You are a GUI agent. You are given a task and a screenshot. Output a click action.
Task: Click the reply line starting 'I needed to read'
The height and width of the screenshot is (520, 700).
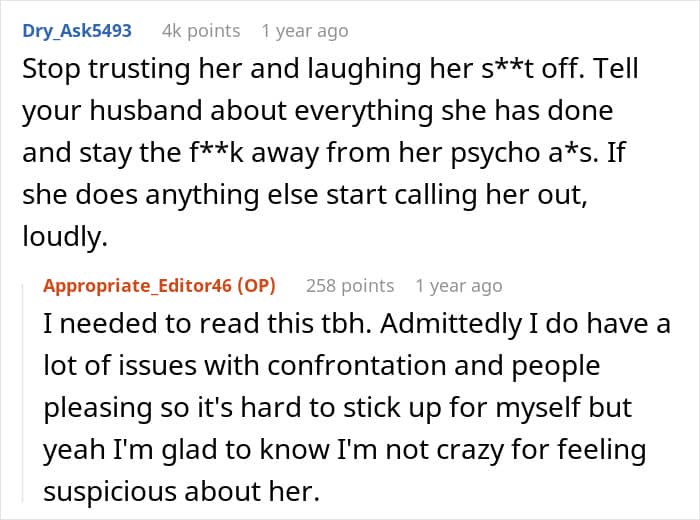[x=357, y=323]
